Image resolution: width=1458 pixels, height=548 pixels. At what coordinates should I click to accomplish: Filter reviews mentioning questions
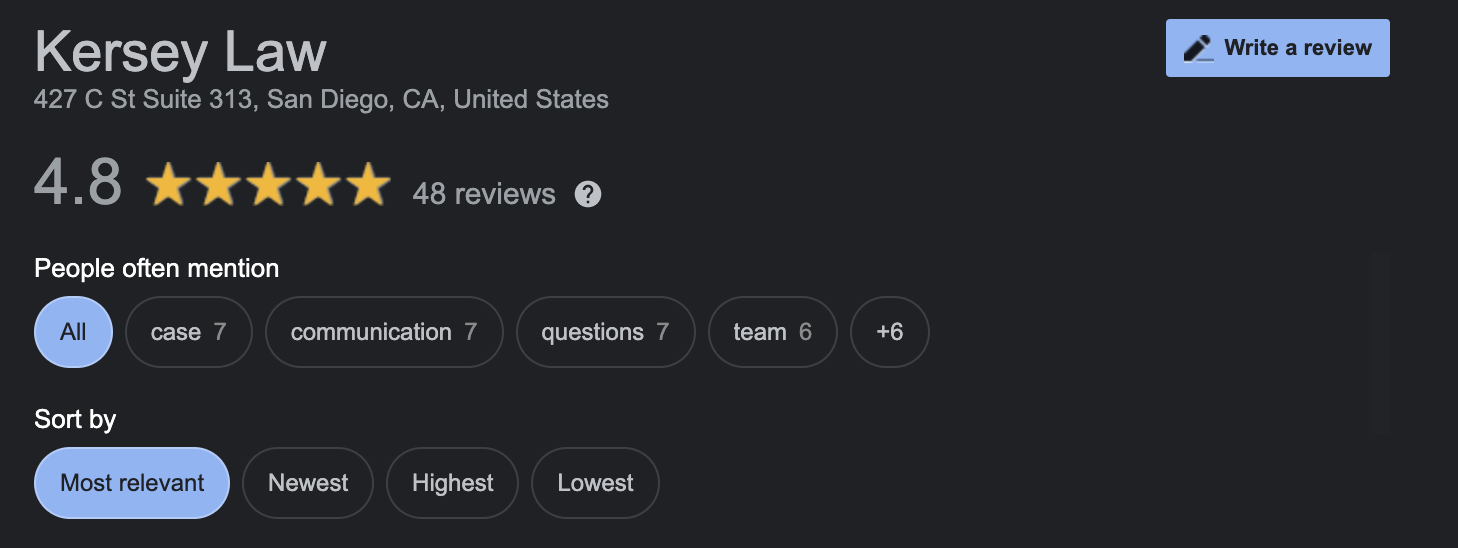(605, 332)
